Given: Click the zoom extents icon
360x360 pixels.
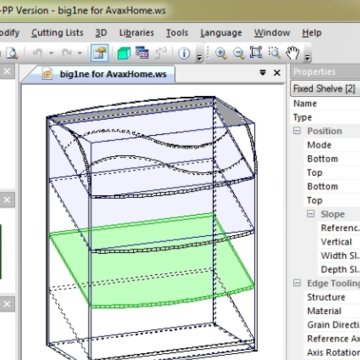Looking at the screenshot, I should click(x=256, y=53).
